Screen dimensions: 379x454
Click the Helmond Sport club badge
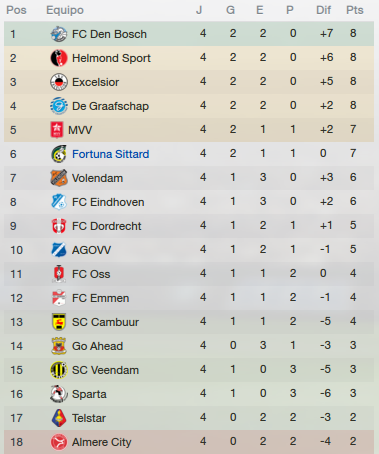click(x=59, y=58)
